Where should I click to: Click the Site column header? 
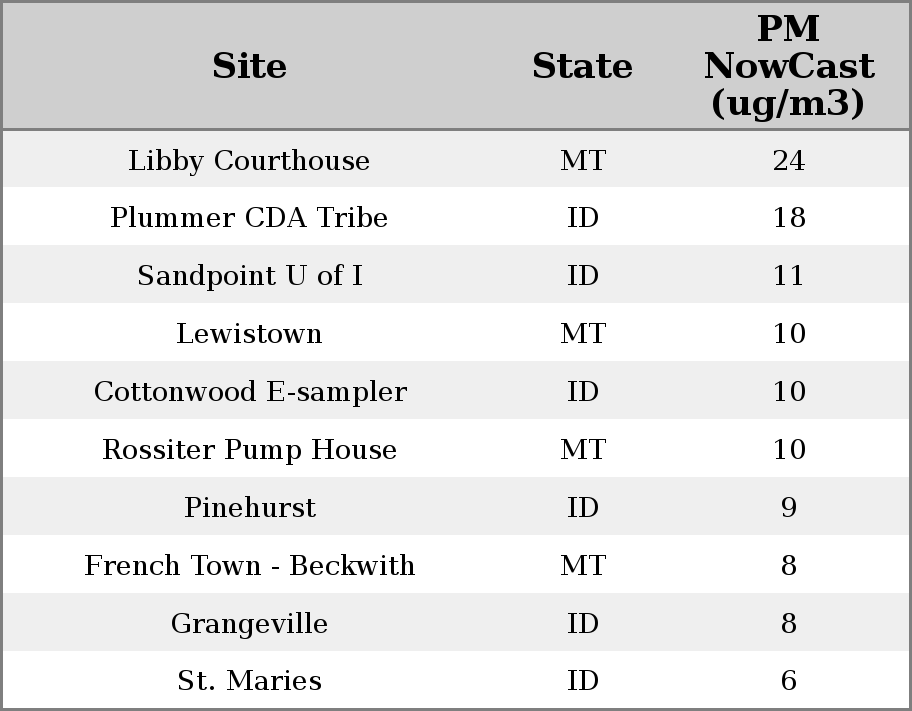pos(249,67)
